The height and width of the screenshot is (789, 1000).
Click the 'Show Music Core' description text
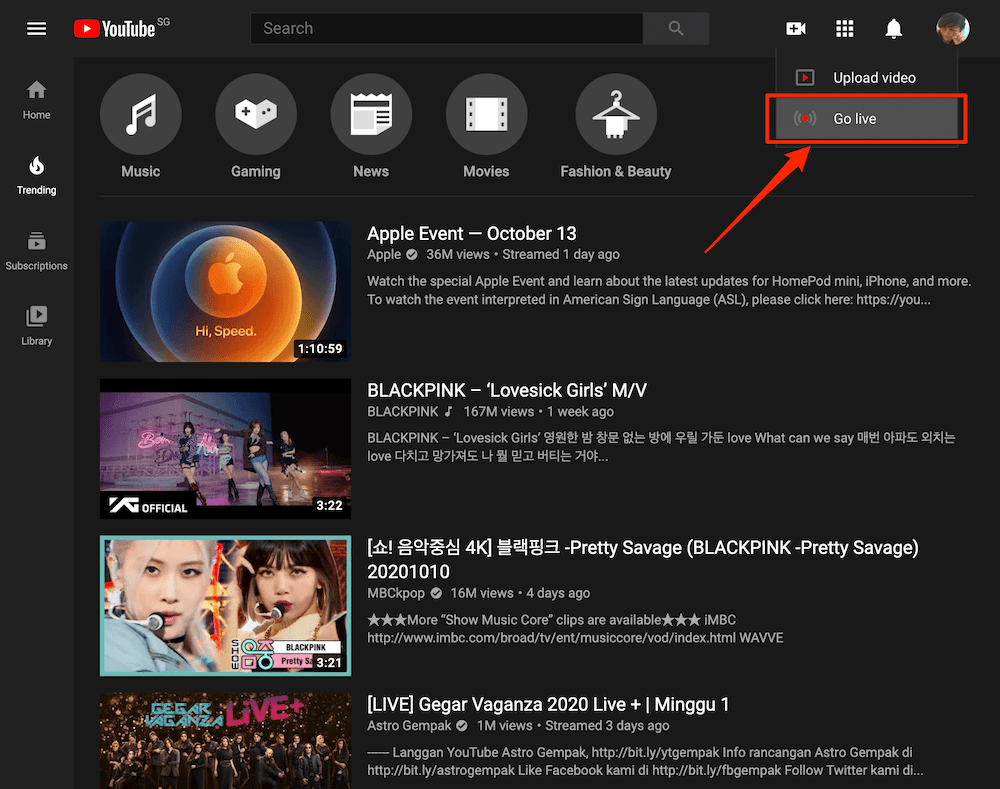pyautogui.click(x=575, y=628)
